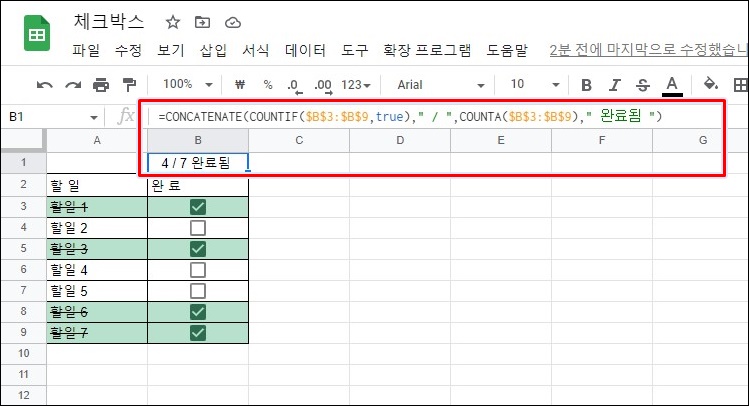
Task: Open the 보기 menu
Action: pyautogui.click(x=171, y=50)
